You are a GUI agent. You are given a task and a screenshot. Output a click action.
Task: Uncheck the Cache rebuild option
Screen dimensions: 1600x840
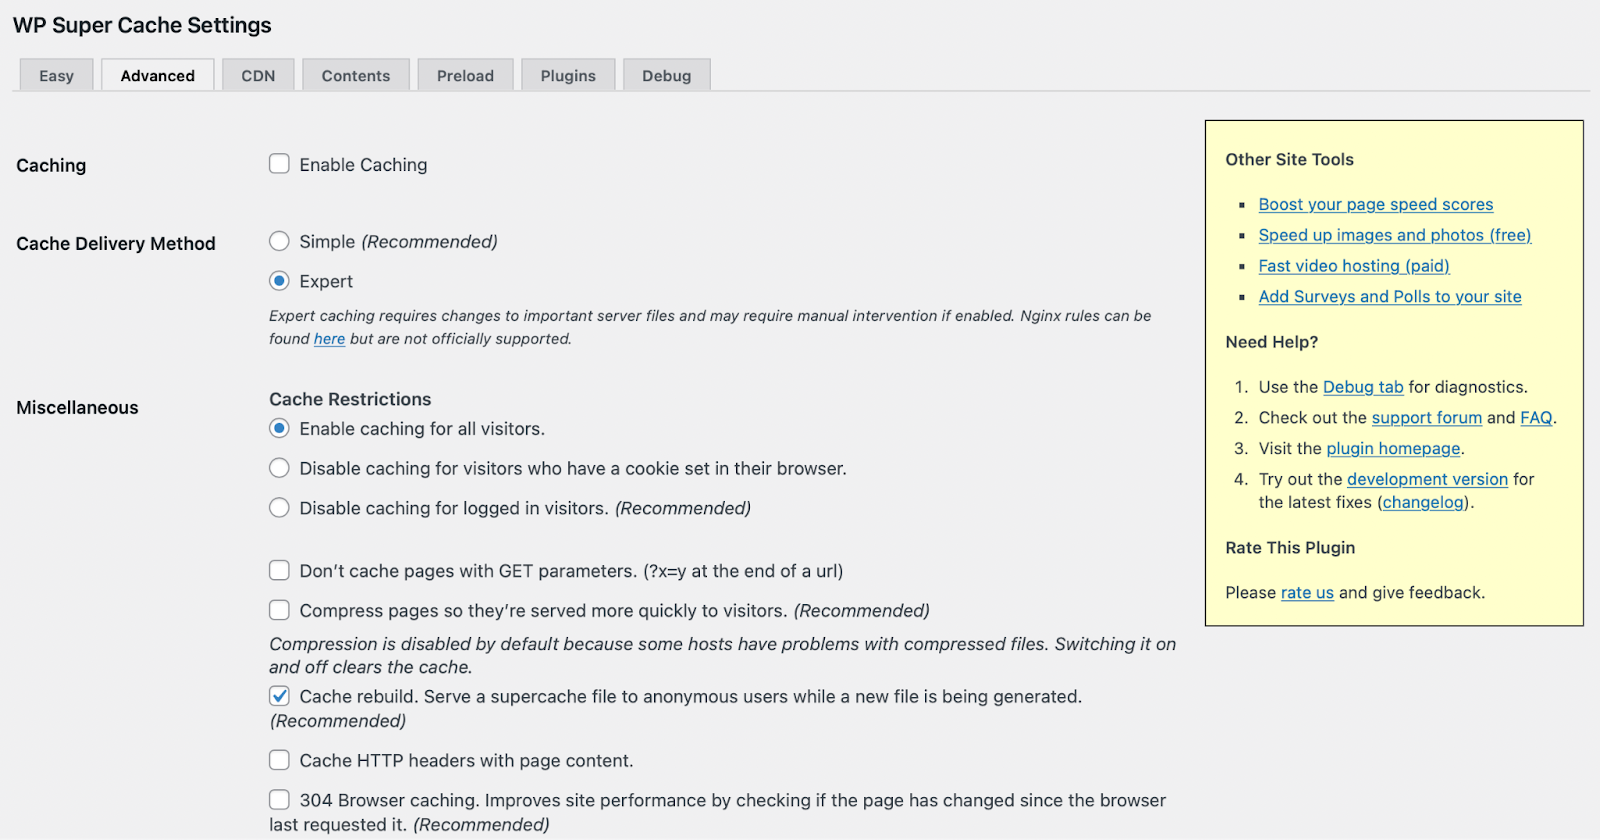pyautogui.click(x=278, y=695)
